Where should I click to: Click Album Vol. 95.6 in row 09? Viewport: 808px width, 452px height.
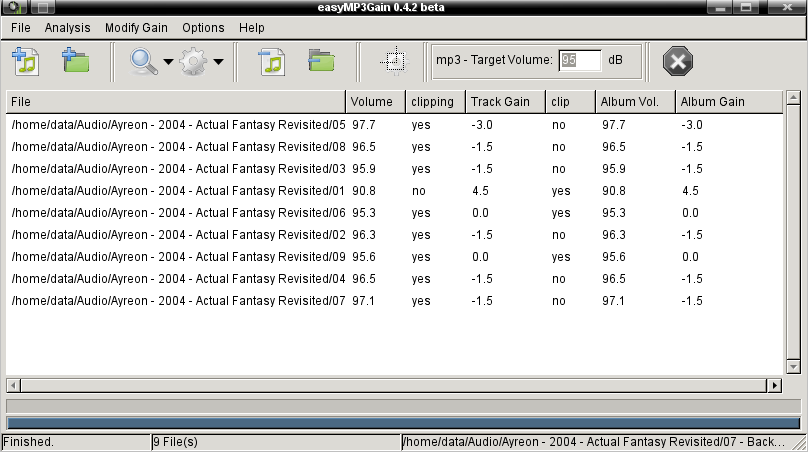pyautogui.click(x=614, y=257)
